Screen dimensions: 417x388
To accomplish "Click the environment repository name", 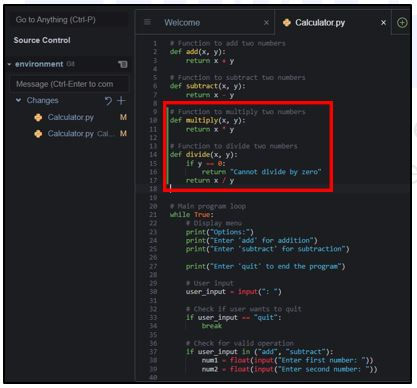I will coord(39,64).
